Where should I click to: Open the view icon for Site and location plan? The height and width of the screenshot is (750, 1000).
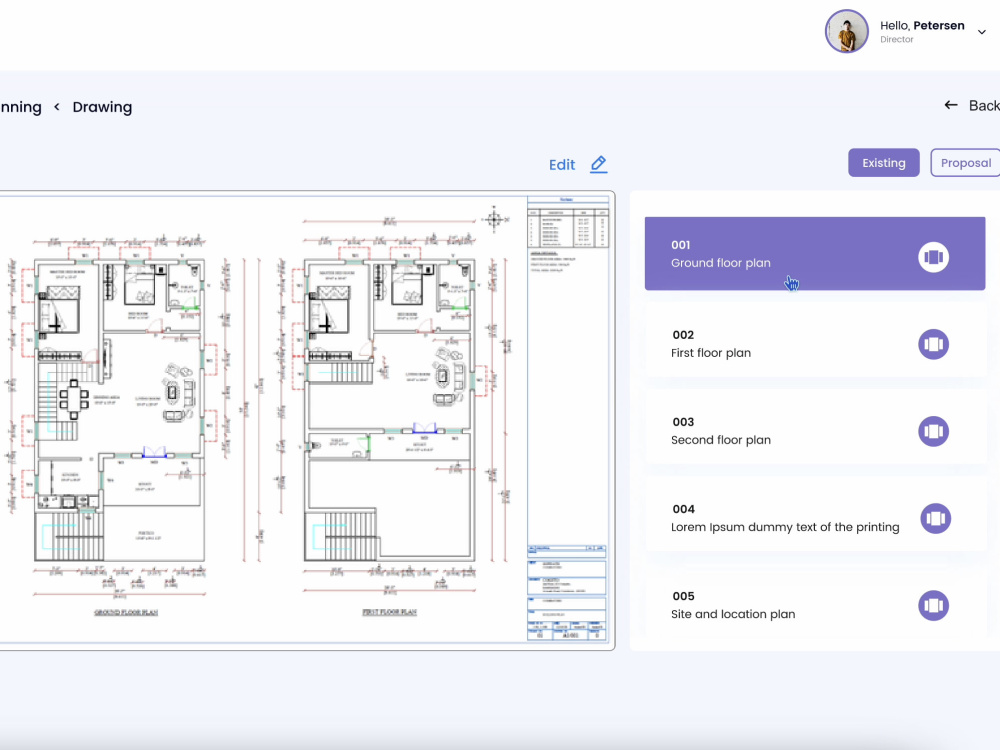(933, 606)
